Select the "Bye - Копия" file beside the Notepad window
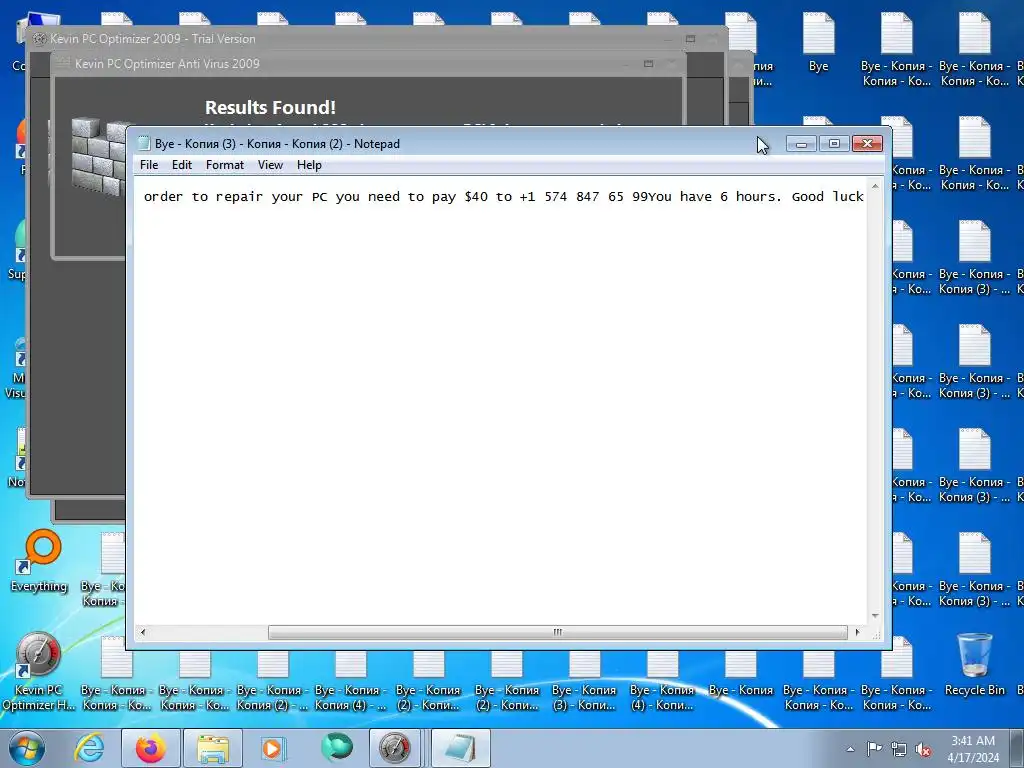 741,674
